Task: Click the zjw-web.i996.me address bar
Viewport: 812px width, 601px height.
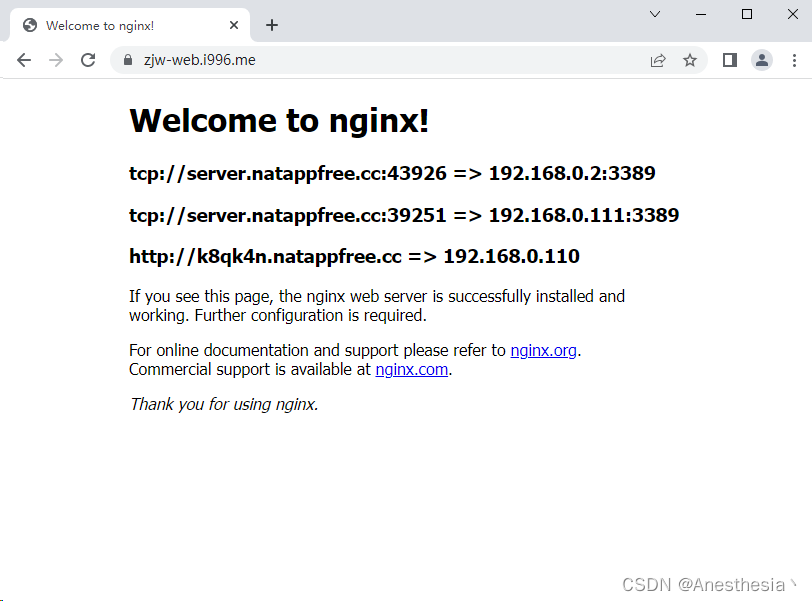Action: pos(200,60)
